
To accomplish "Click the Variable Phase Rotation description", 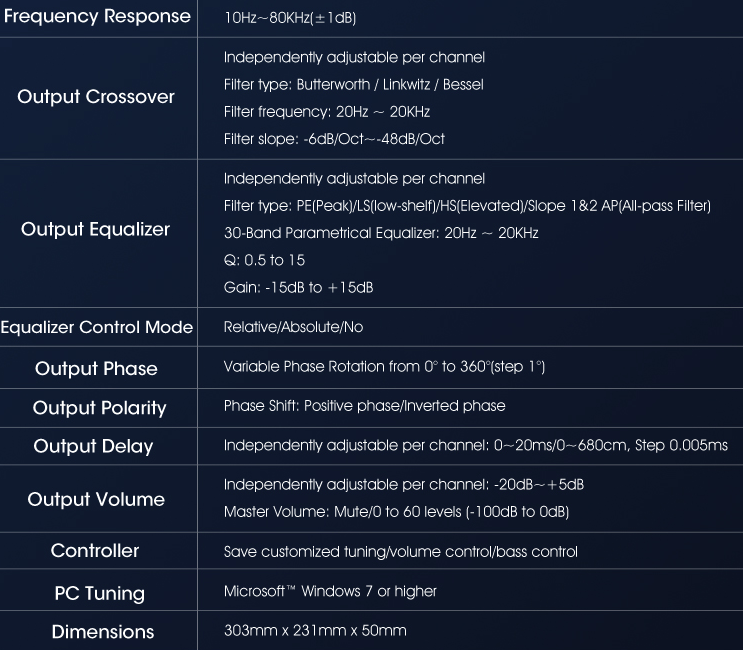I will point(384,367).
